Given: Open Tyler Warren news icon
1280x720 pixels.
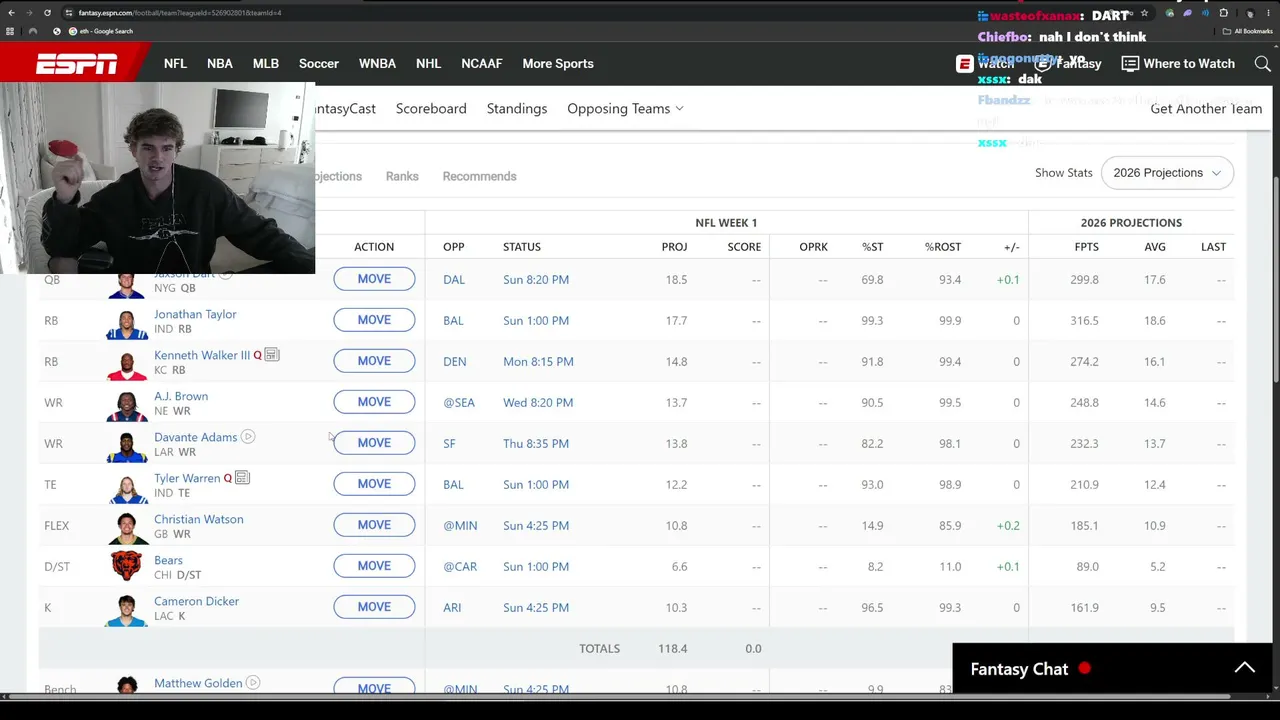Looking at the screenshot, I should click(242, 478).
